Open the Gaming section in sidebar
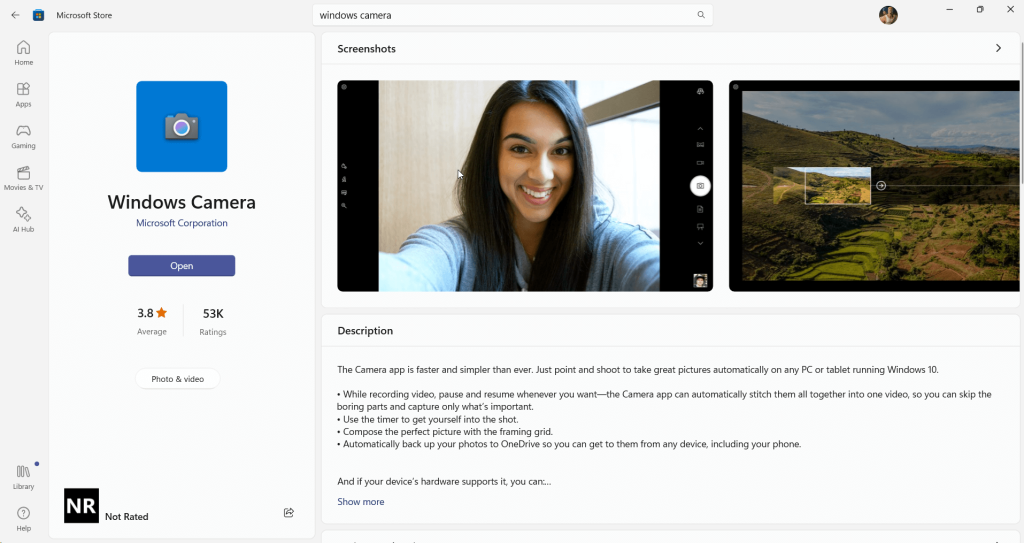This screenshot has height=543, width=1024. (23, 137)
